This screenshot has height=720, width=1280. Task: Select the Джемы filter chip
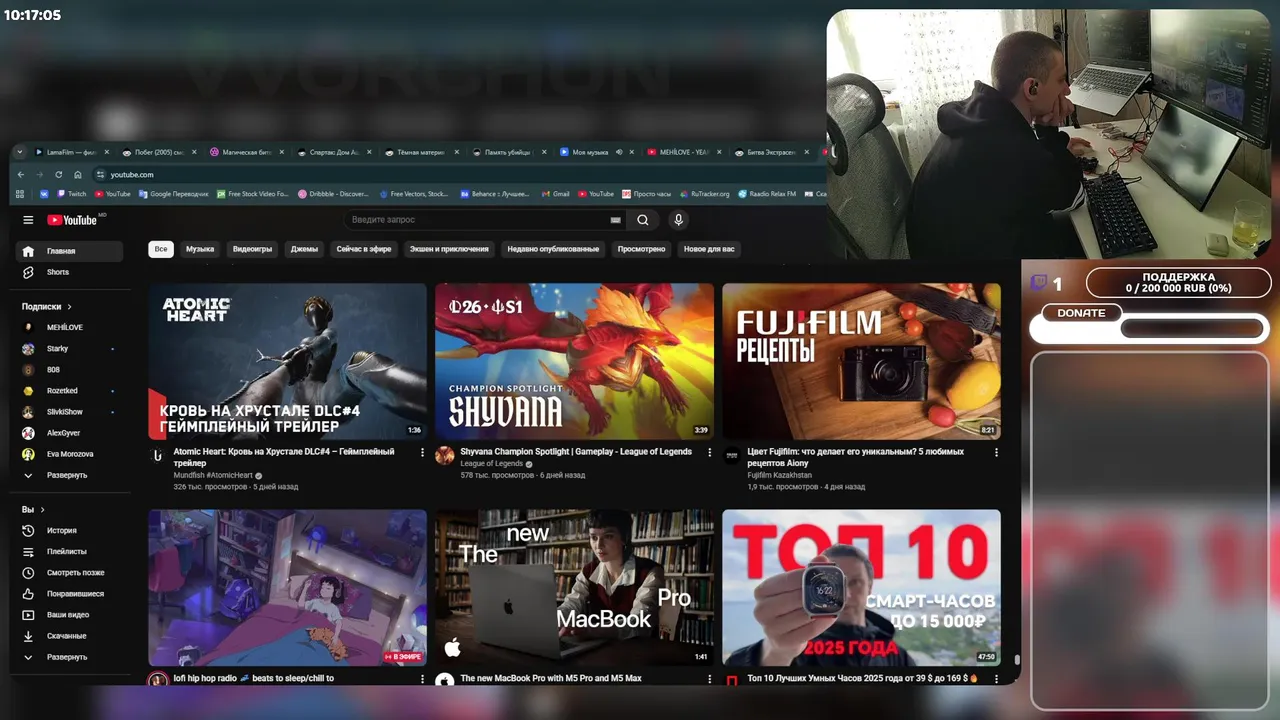[x=304, y=249]
